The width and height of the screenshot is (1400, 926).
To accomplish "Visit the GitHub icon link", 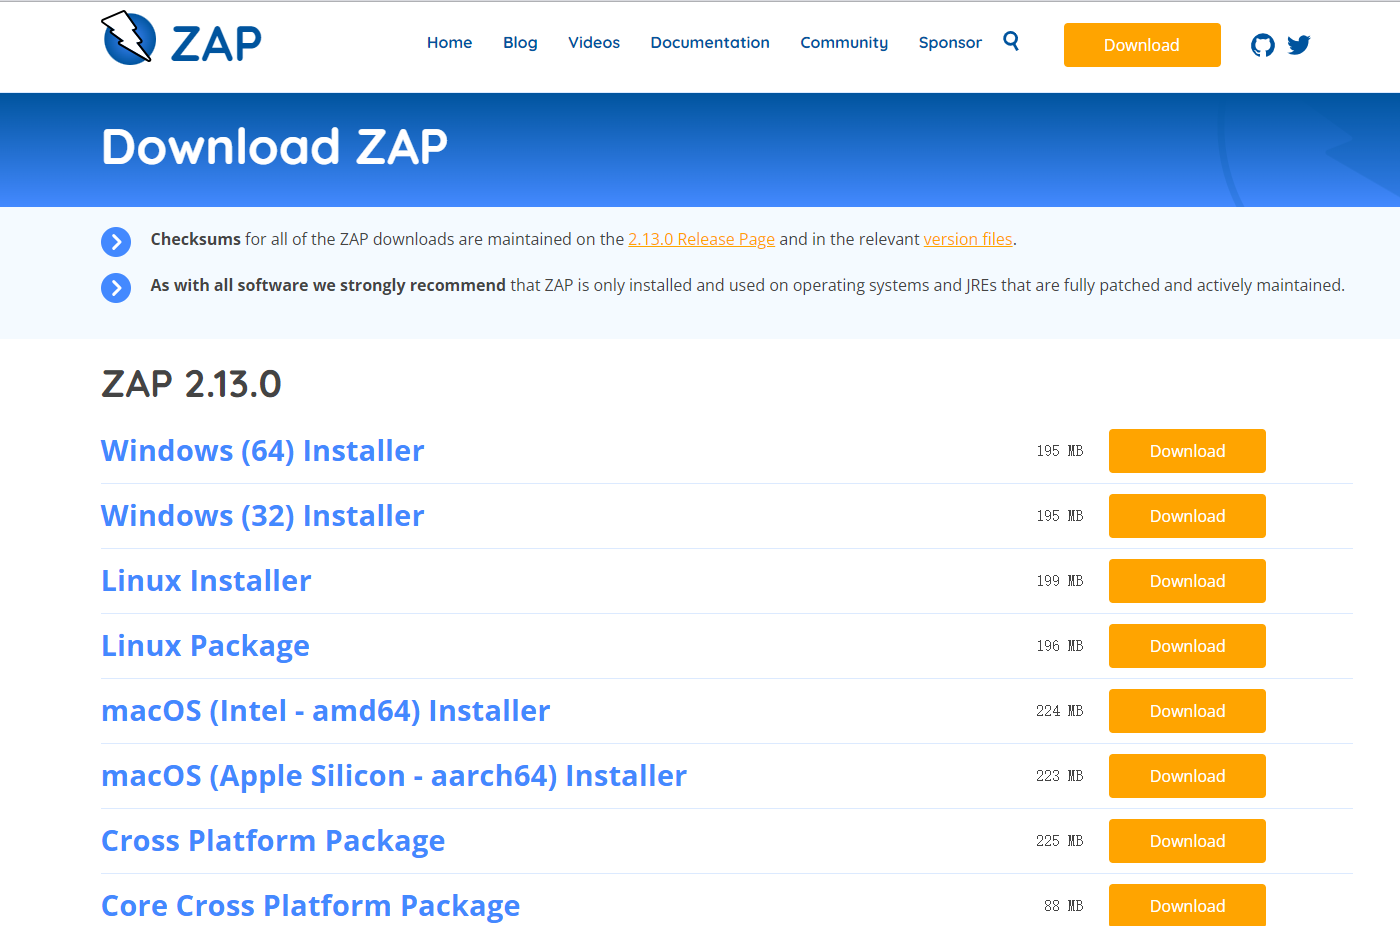I will (x=1263, y=45).
